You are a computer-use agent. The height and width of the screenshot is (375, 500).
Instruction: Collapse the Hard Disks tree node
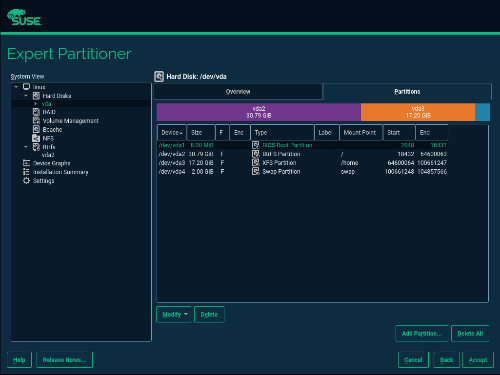tap(26, 96)
